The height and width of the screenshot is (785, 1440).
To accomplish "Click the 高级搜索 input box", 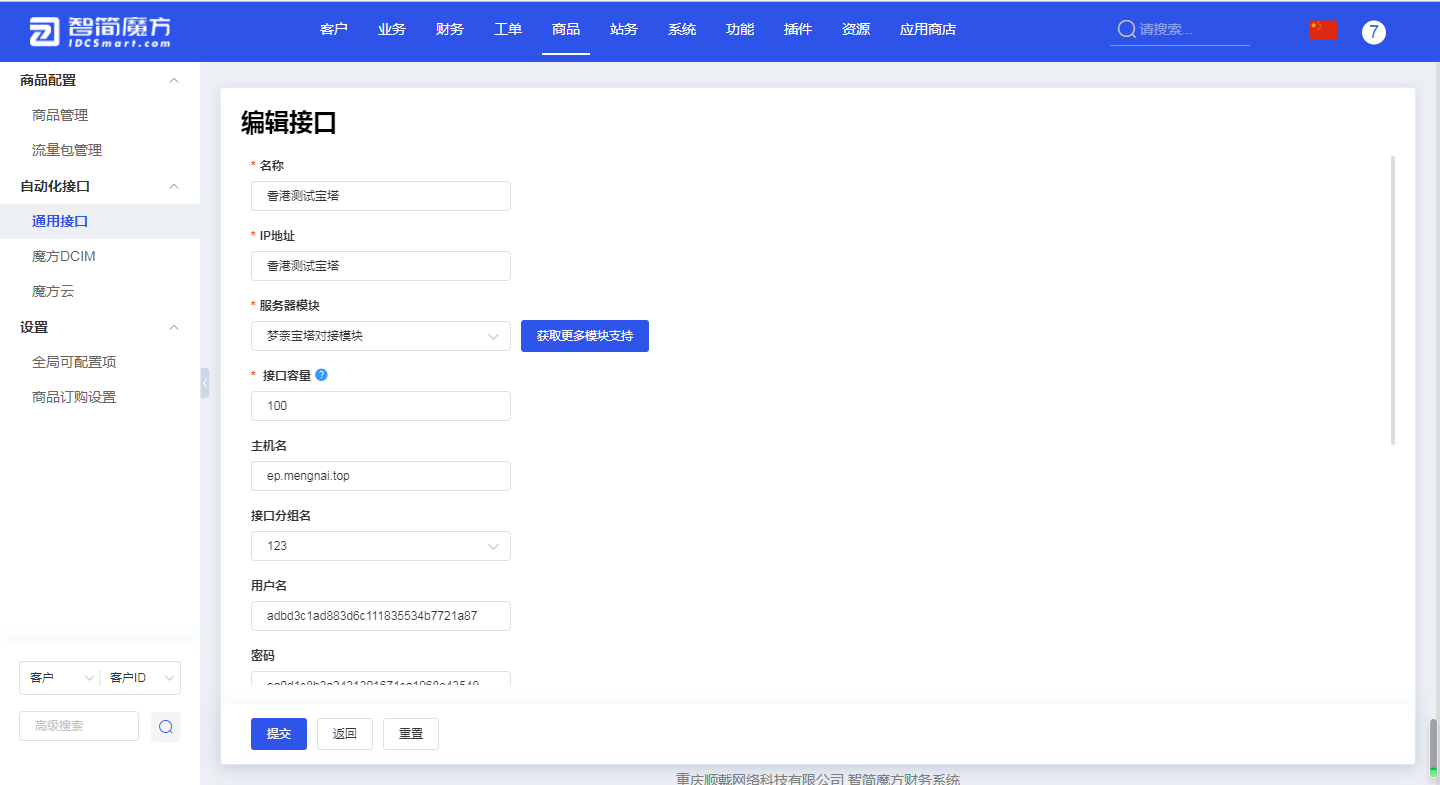I will point(79,726).
